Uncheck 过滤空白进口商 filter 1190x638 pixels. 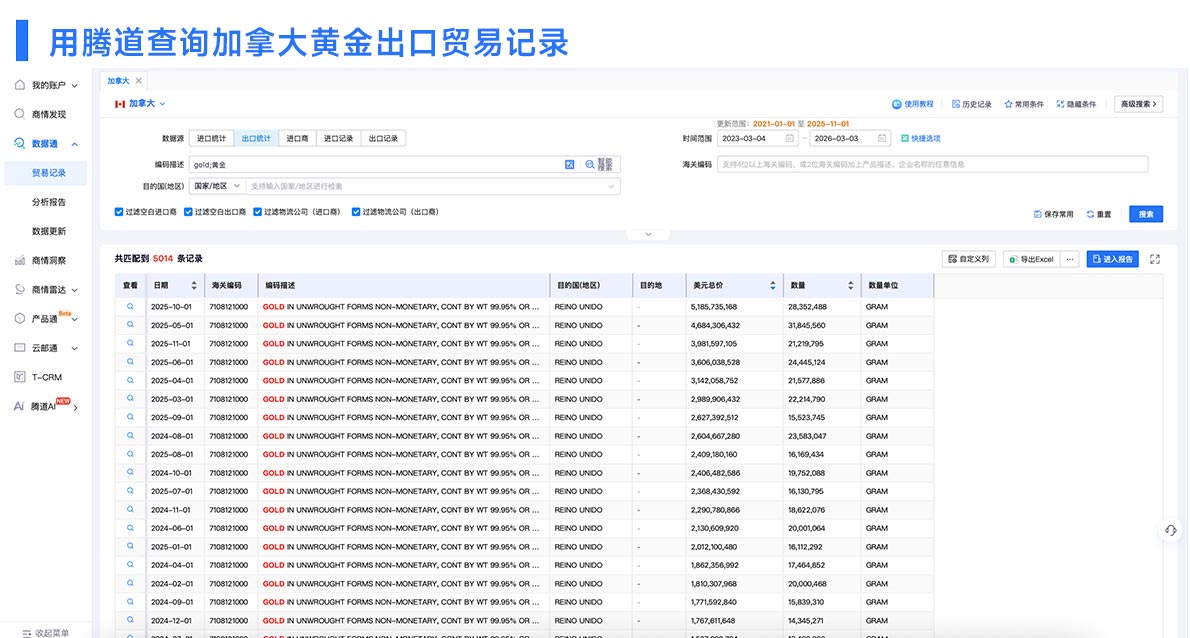pyautogui.click(x=117, y=211)
